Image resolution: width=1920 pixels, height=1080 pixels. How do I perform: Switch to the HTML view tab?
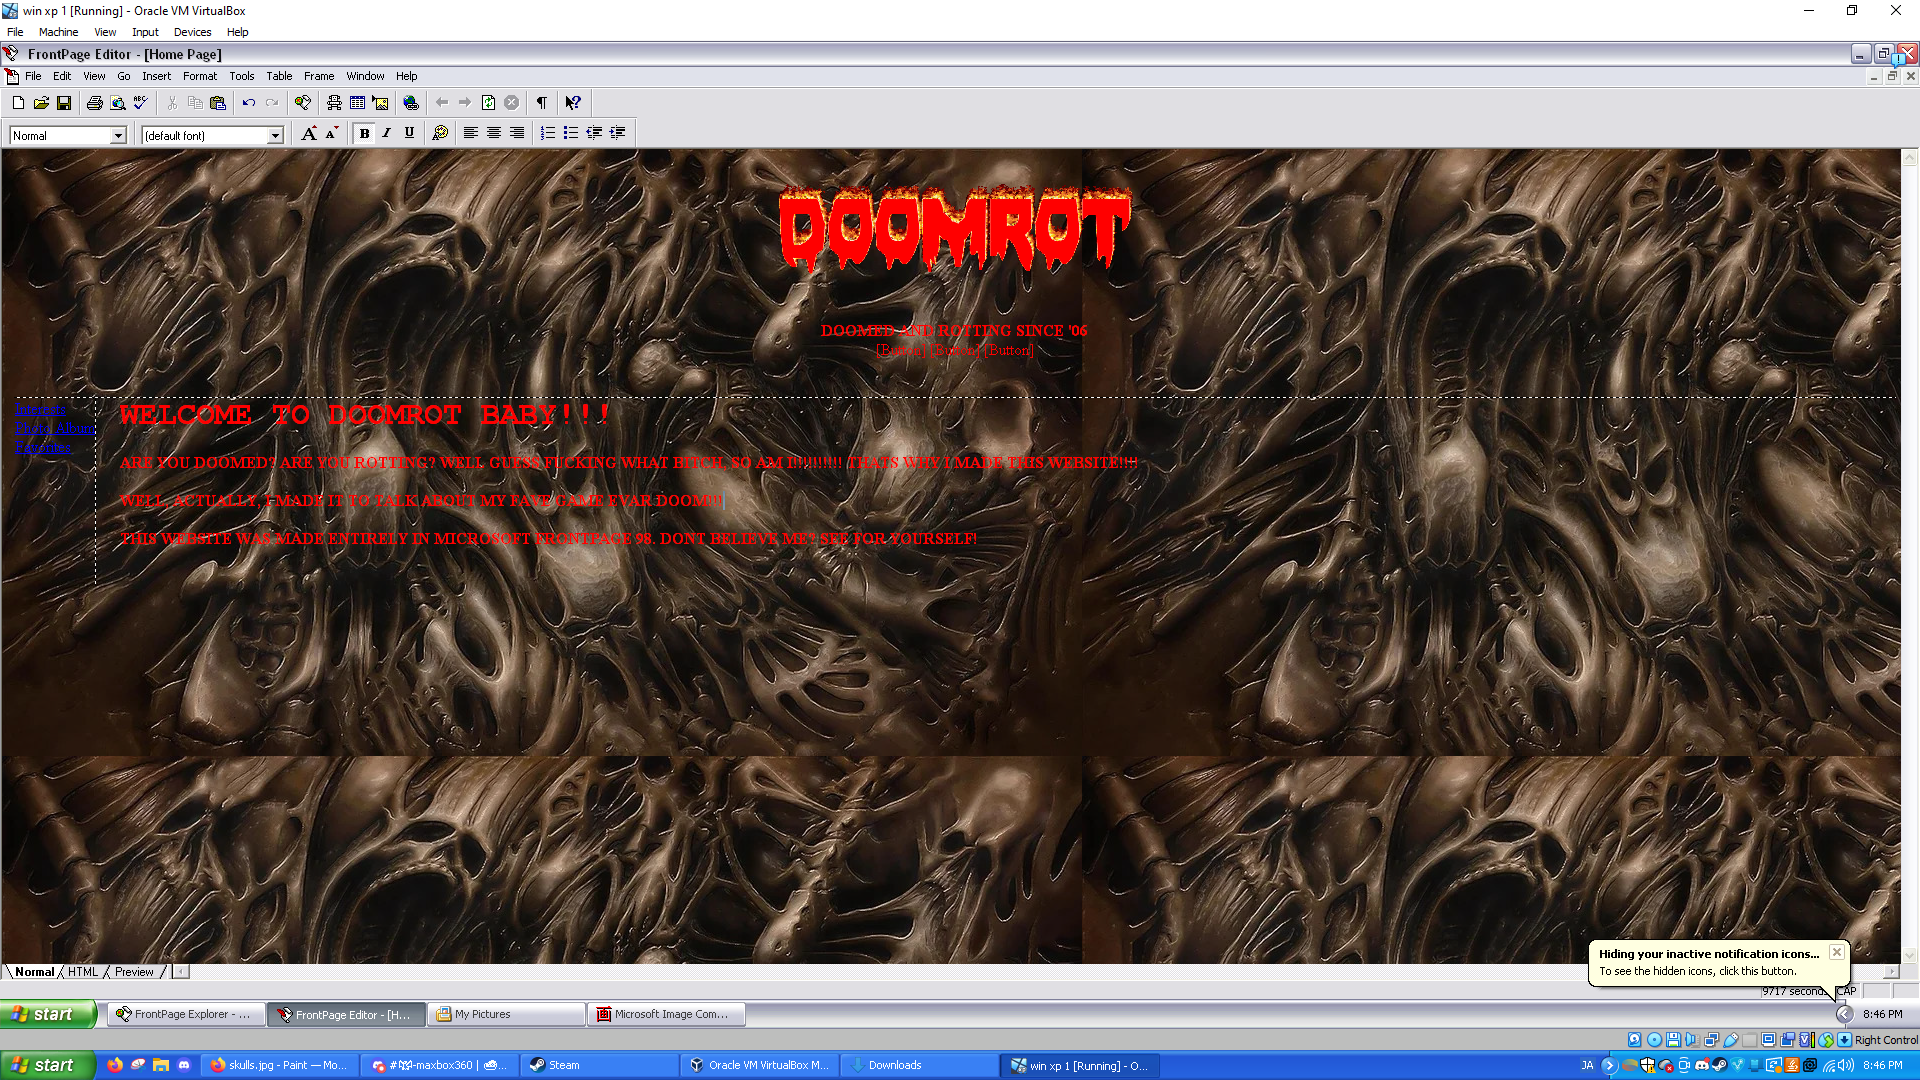(x=83, y=972)
